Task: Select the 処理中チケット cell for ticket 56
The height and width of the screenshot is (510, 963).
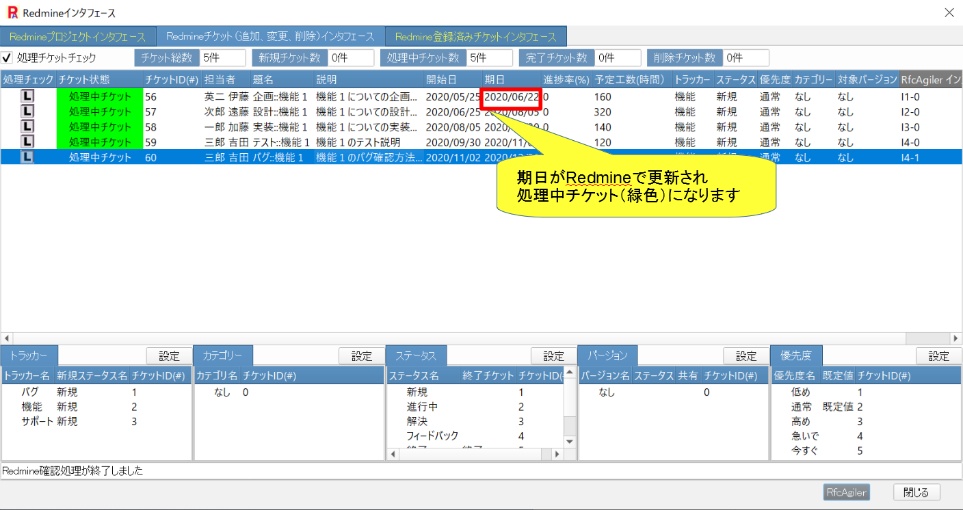Action: (x=99, y=96)
